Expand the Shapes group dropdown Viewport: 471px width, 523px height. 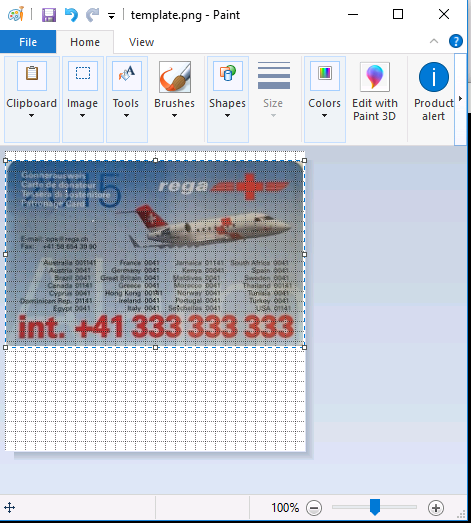click(x=227, y=115)
